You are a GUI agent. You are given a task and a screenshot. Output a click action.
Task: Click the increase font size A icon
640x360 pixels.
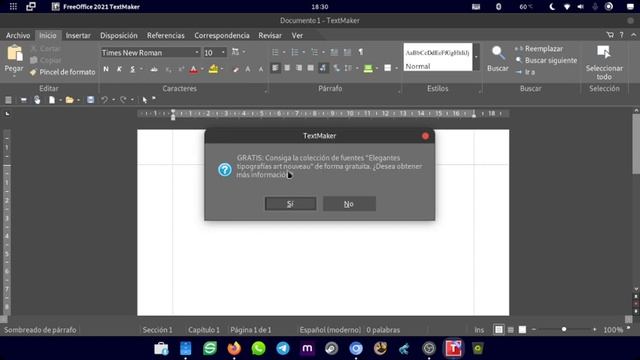[248, 69]
